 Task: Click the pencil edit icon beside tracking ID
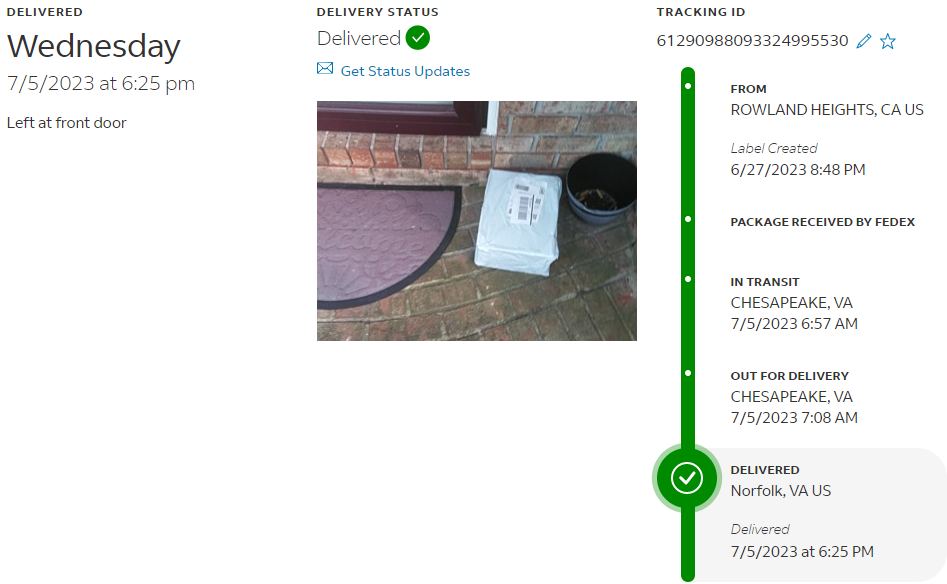coord(864,40)
